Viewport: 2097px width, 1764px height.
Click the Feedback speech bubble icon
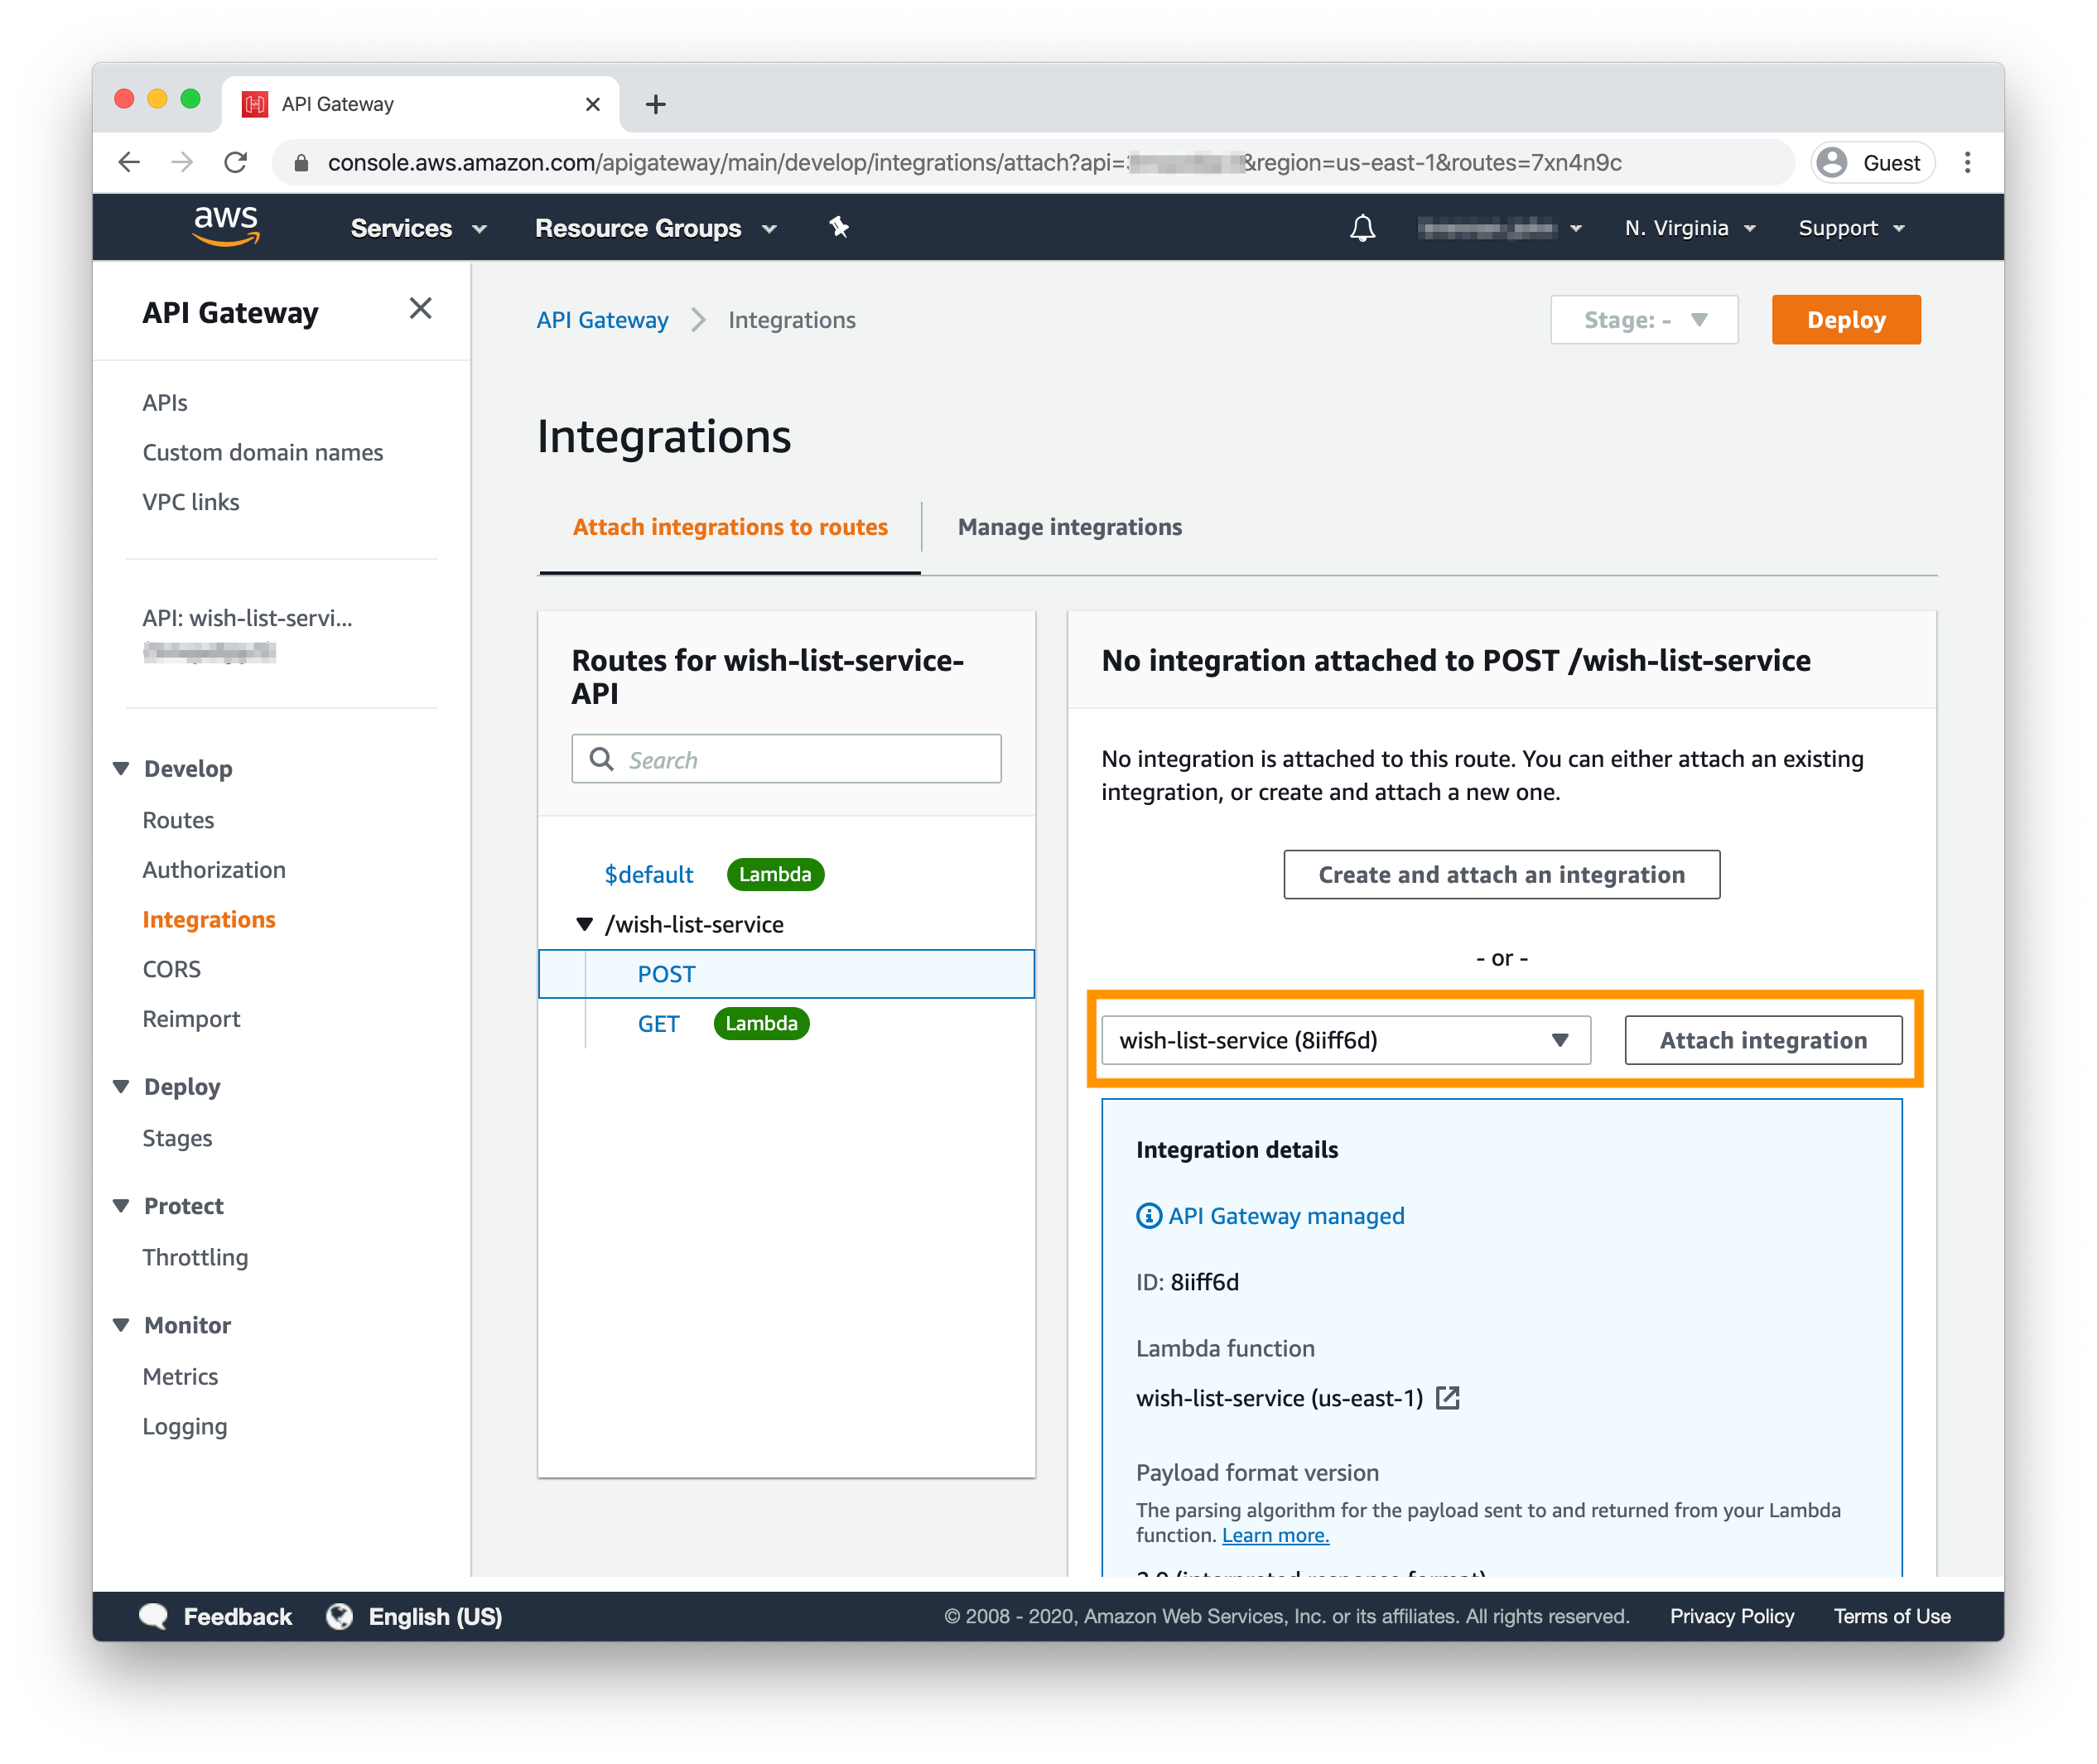point(153,1616)
